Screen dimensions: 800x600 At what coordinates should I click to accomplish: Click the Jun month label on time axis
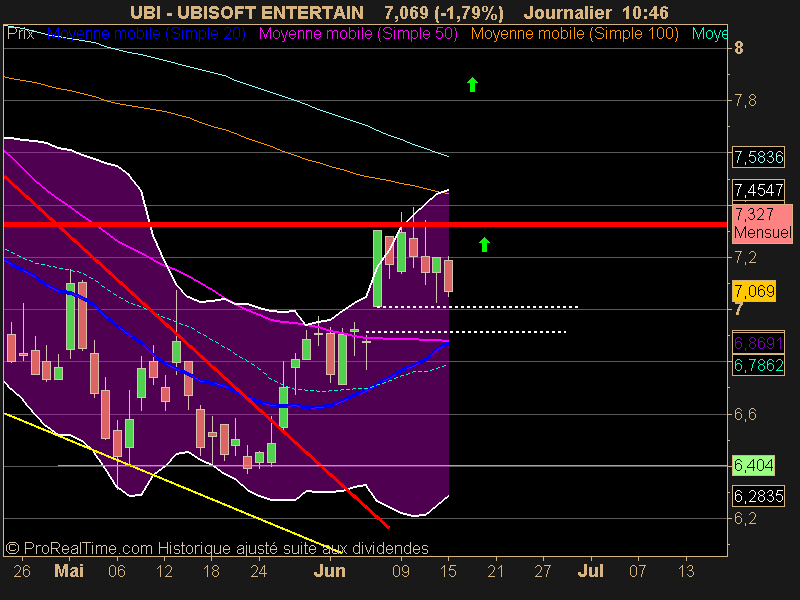coord(330,570)
